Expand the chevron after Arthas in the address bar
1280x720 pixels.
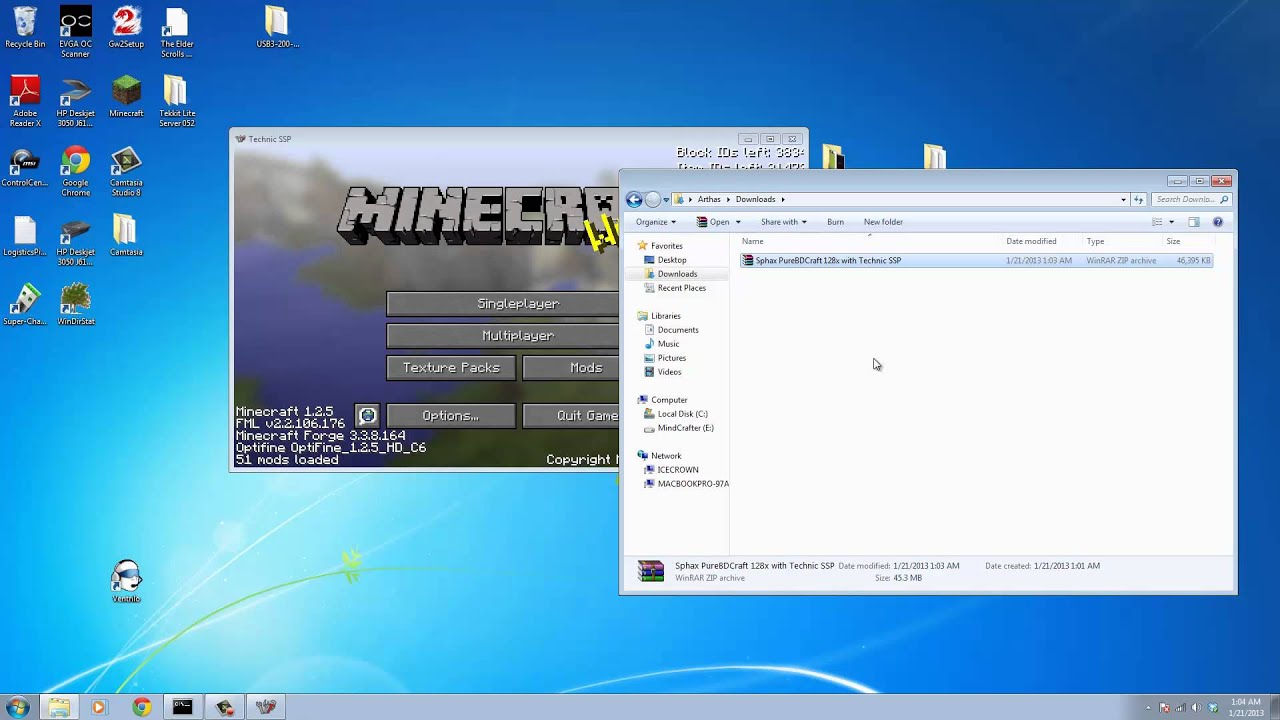[728, 199]
